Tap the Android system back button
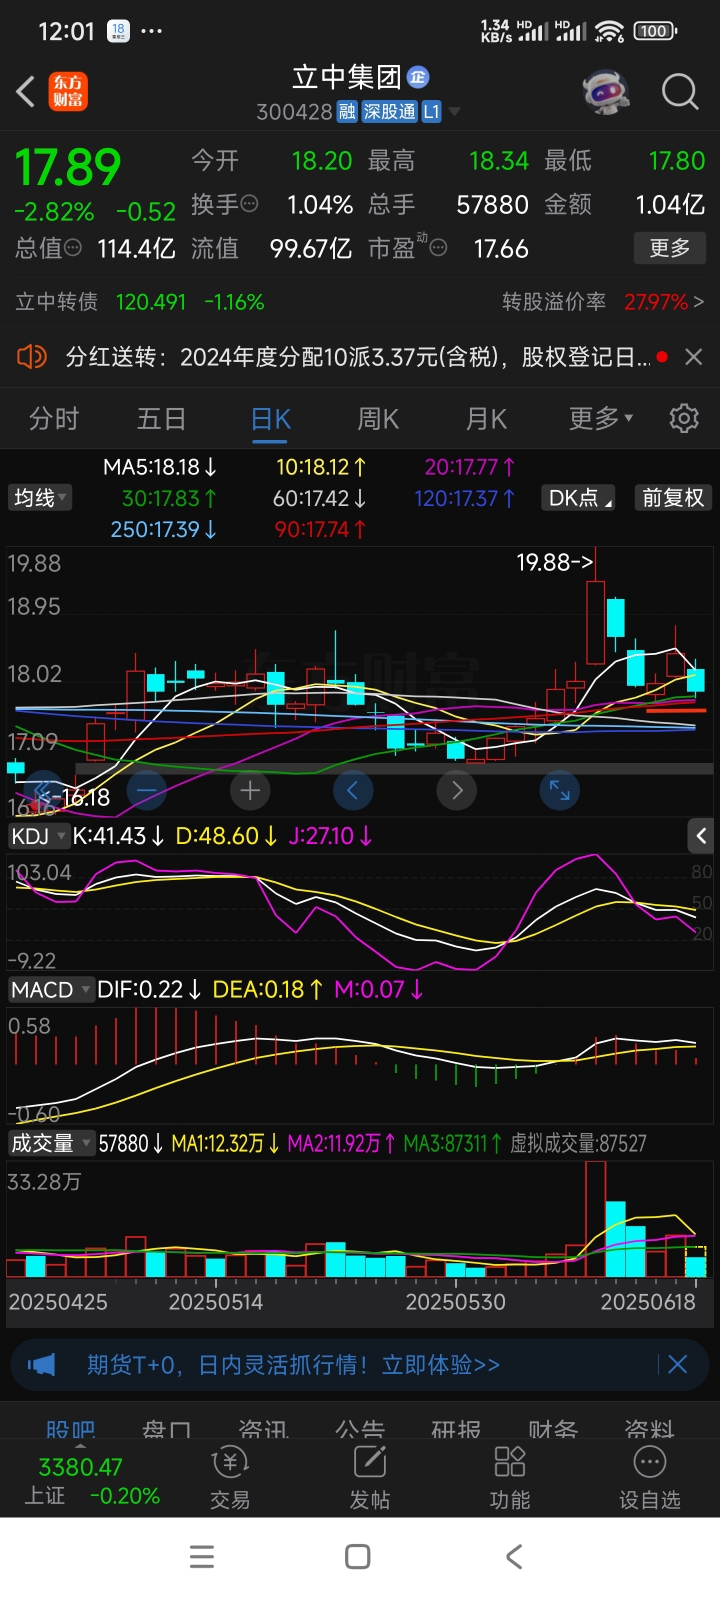 514,1557
